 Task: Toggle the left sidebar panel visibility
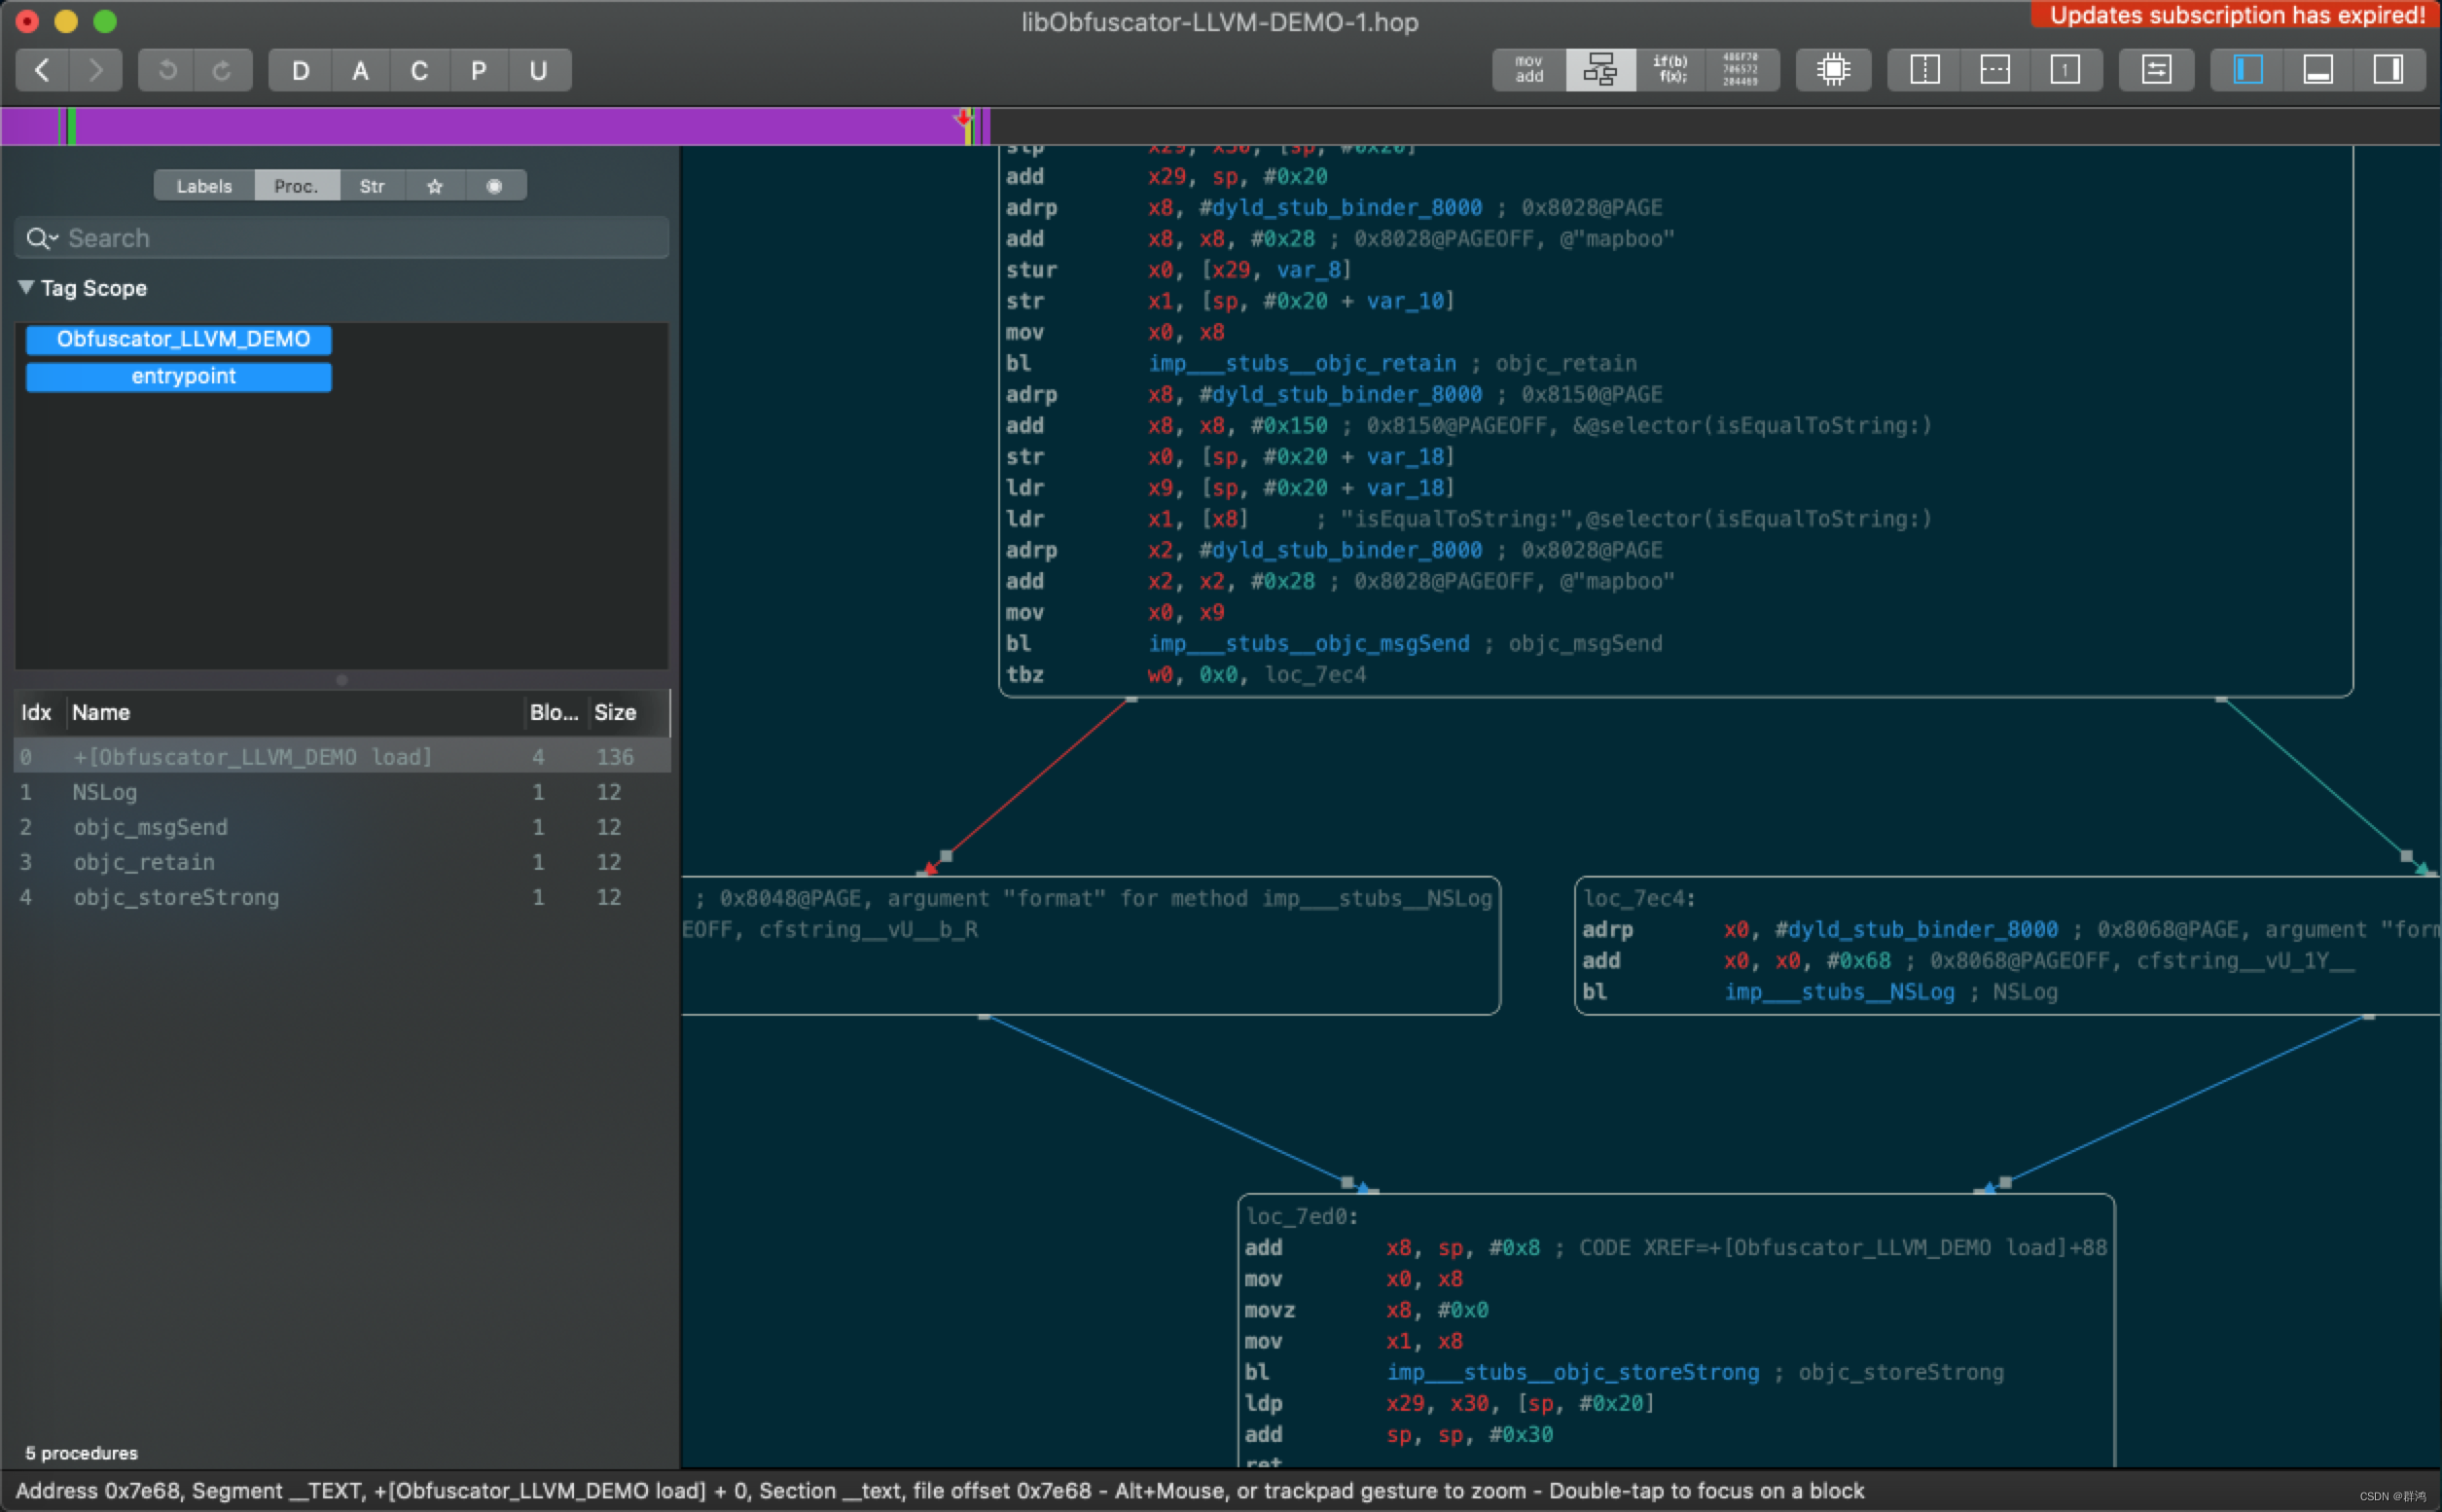2247,70
